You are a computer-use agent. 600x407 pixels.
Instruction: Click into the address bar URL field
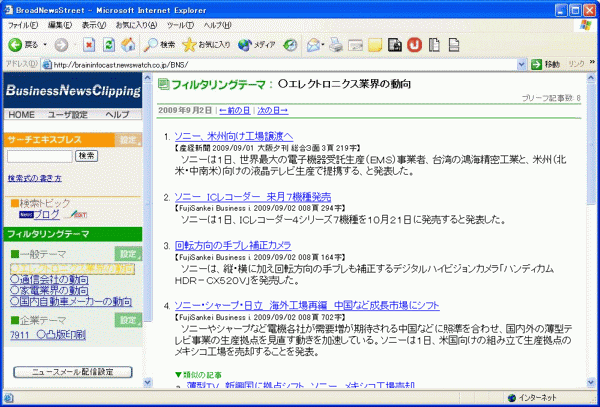pyautogui.click(x=283, y=65)
